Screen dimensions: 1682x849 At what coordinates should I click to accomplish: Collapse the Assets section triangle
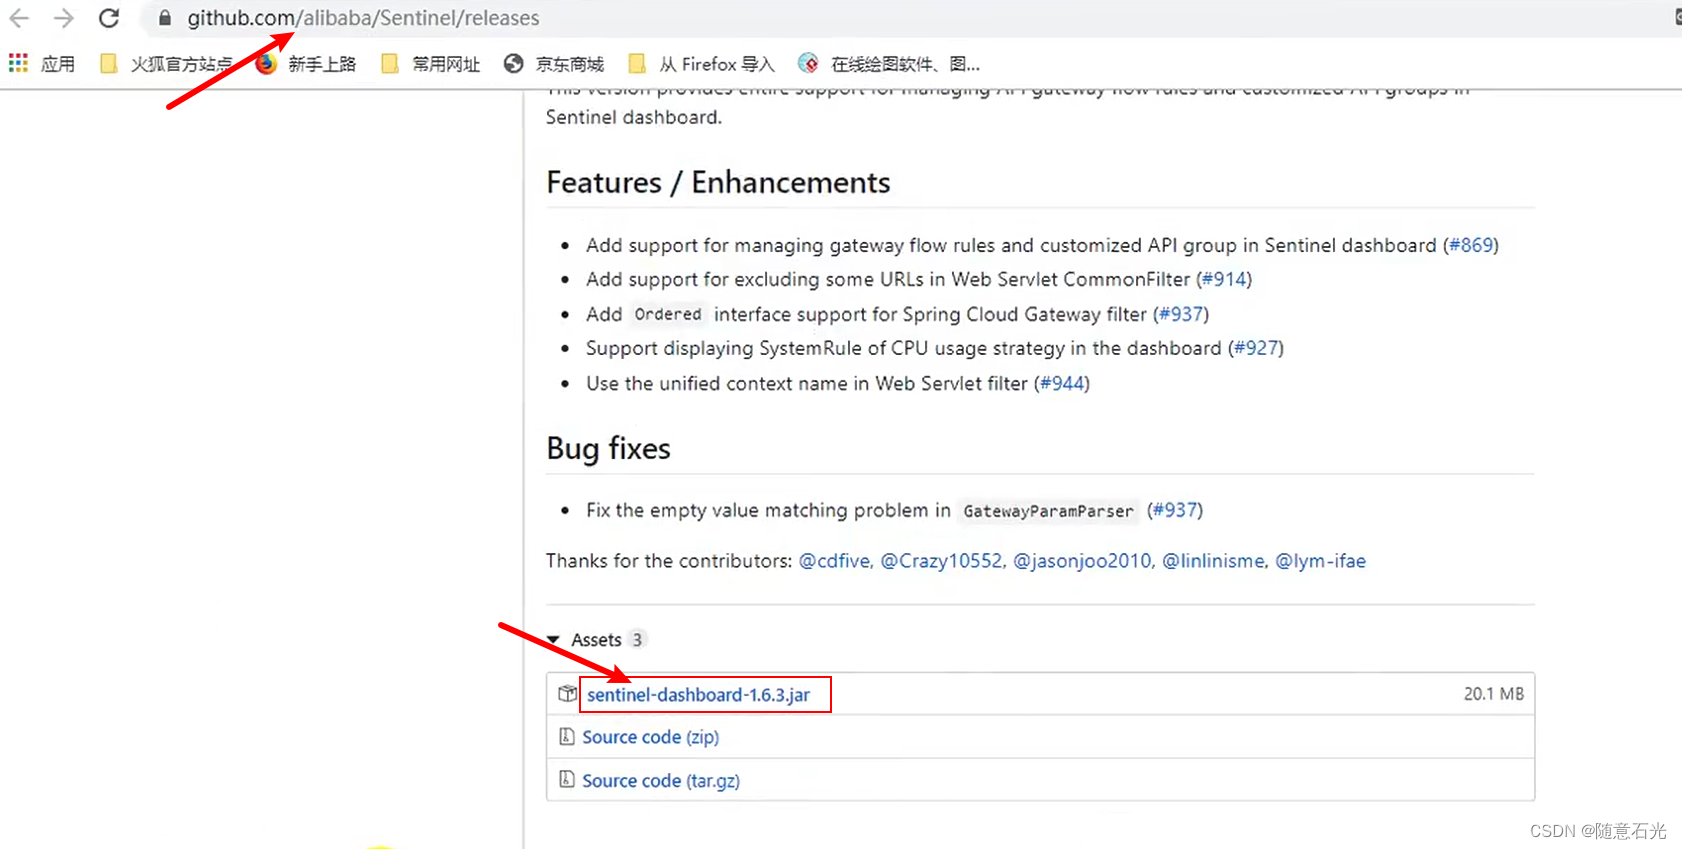(553, 640)
